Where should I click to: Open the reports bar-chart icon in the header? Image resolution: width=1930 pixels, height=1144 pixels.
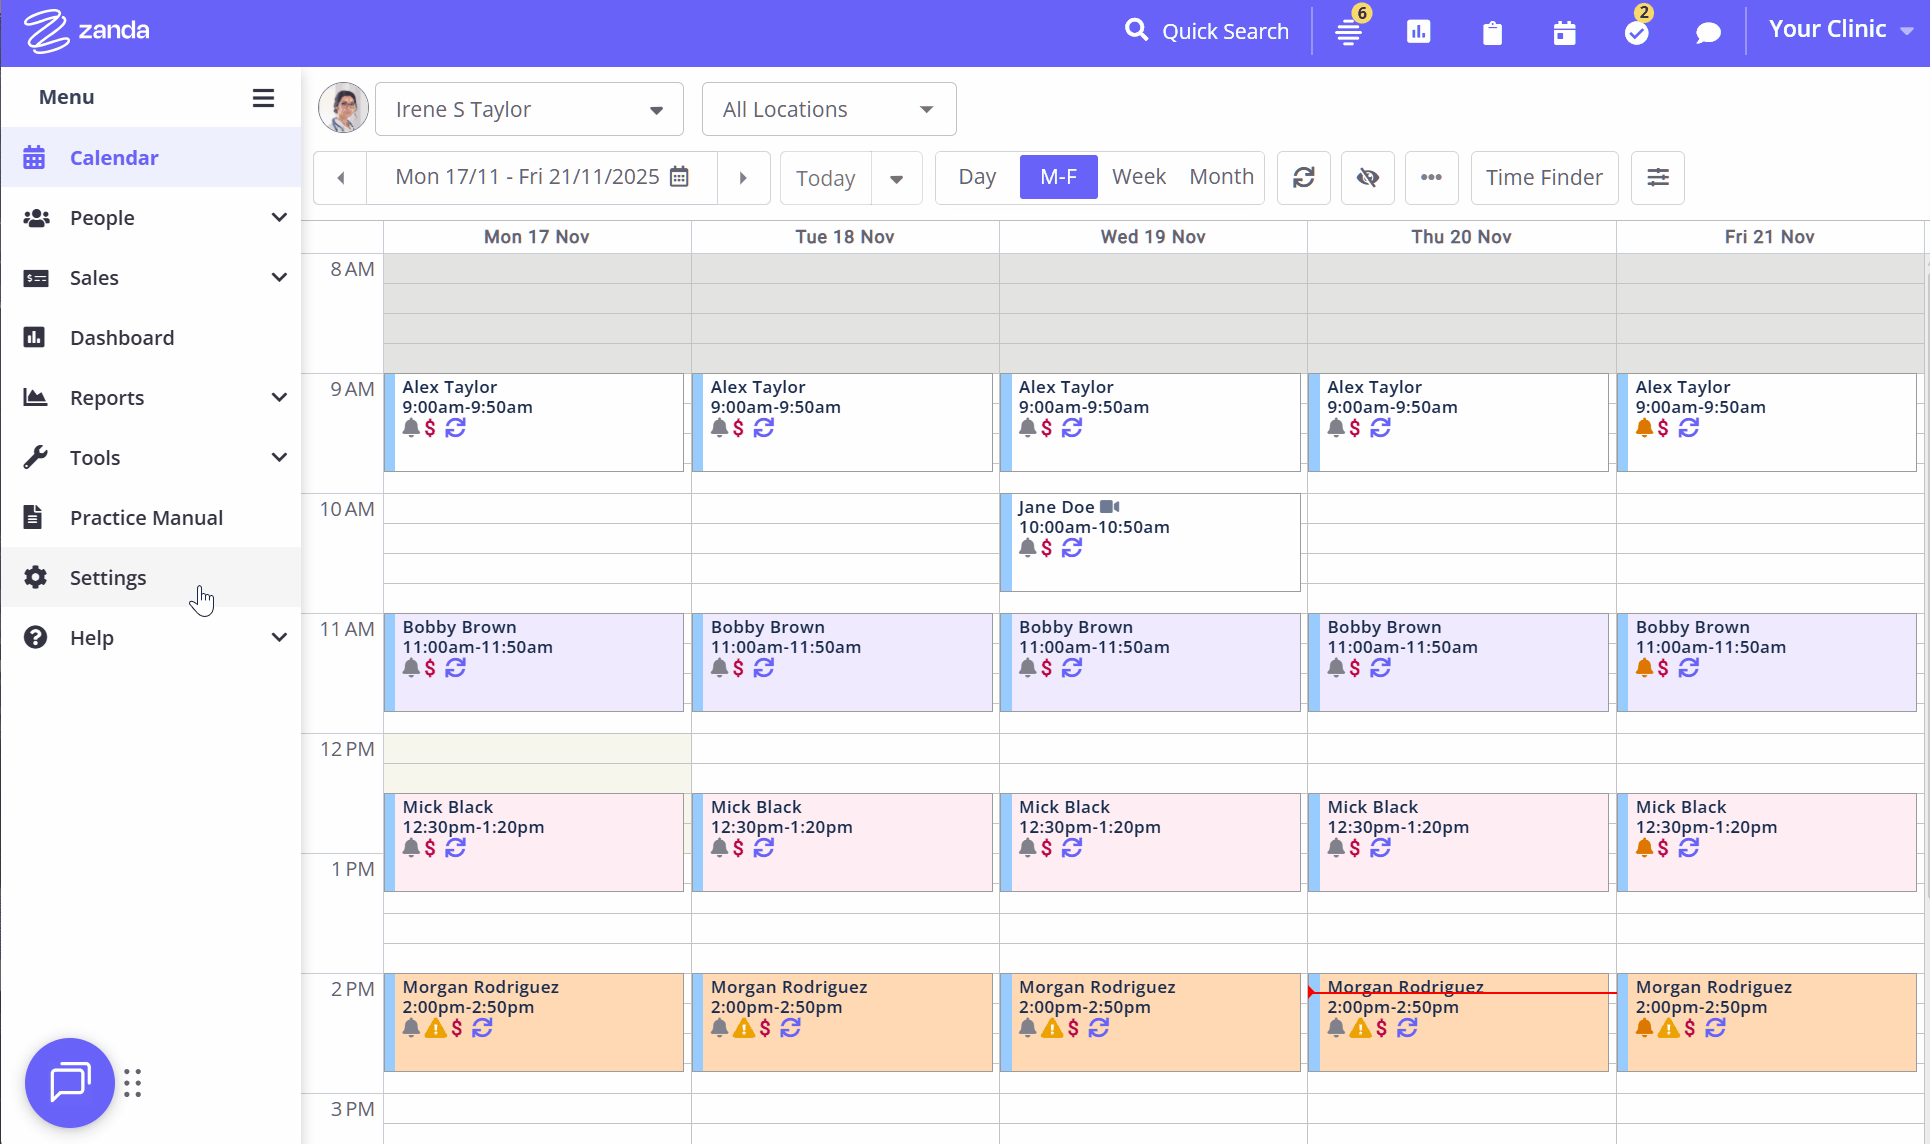[x=1419, y=31]
